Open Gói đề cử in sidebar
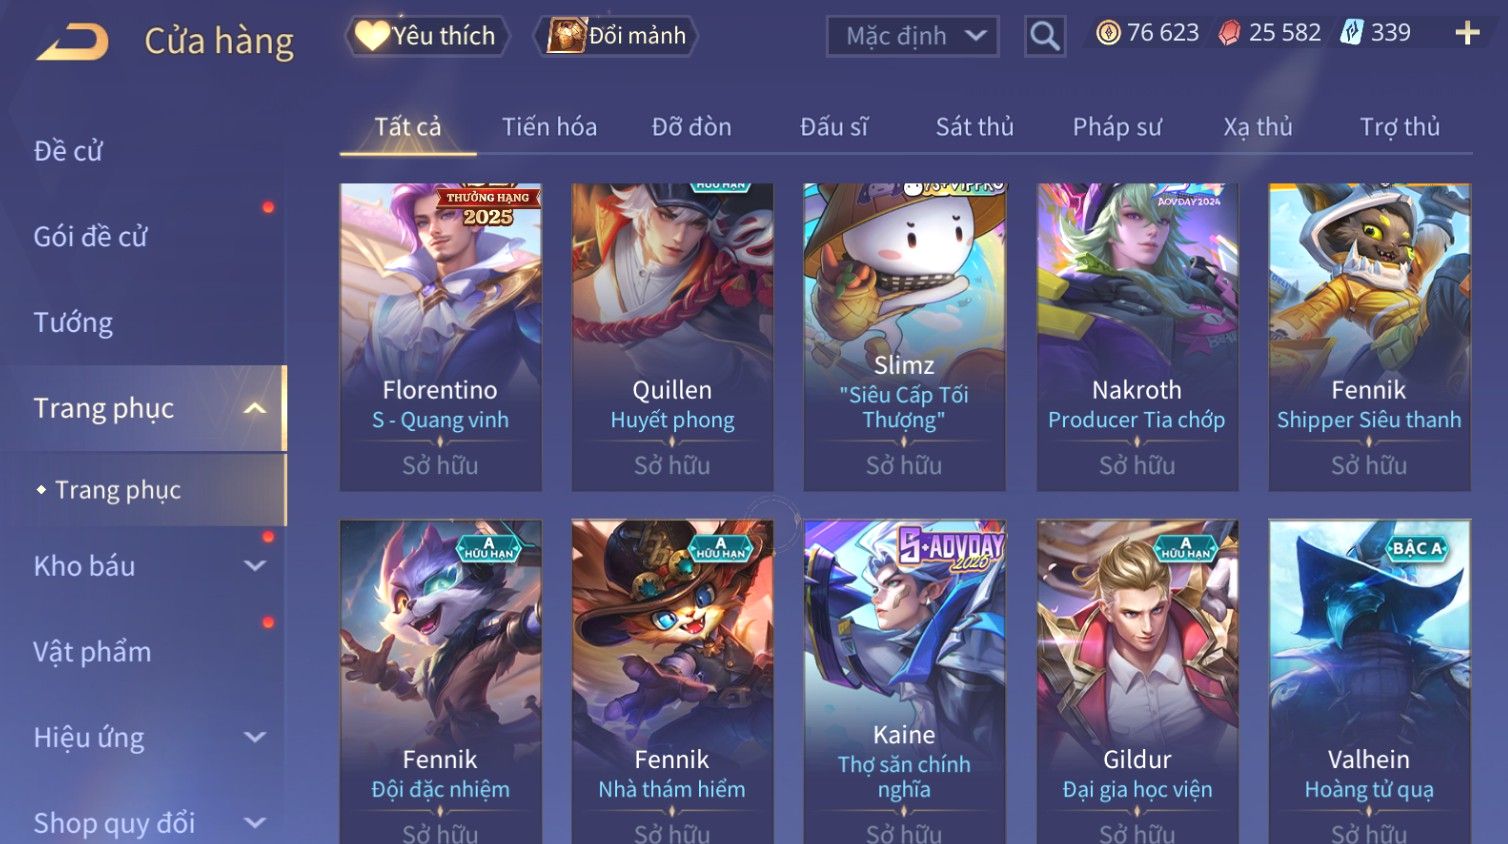Image resolution: width=1508 pixels, height=844 pixels. (x=90, y=237)
